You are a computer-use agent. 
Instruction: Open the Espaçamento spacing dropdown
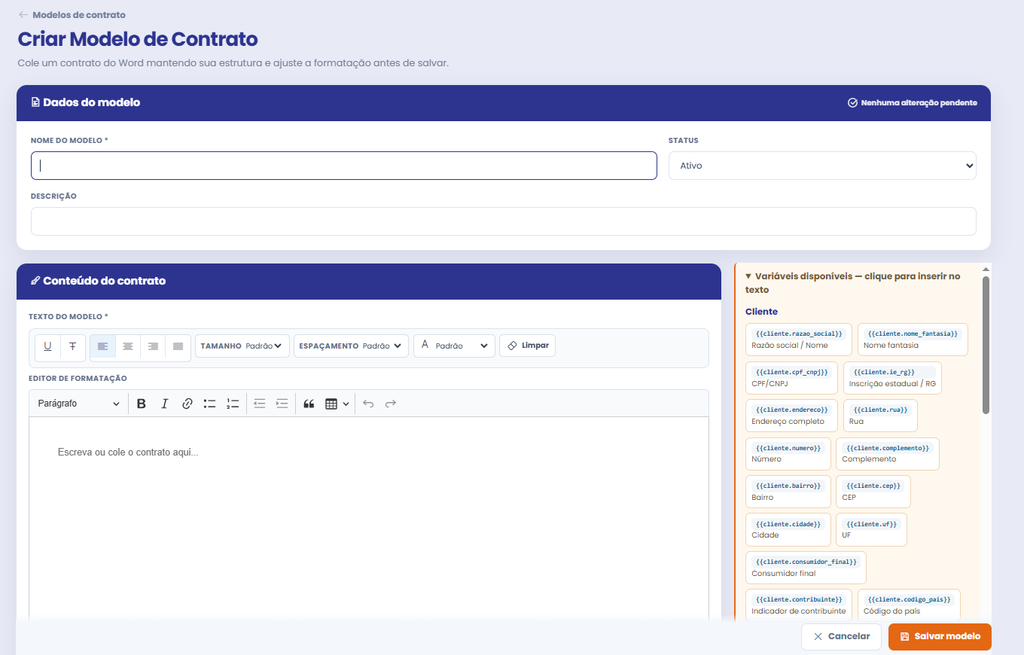point(350,346)
